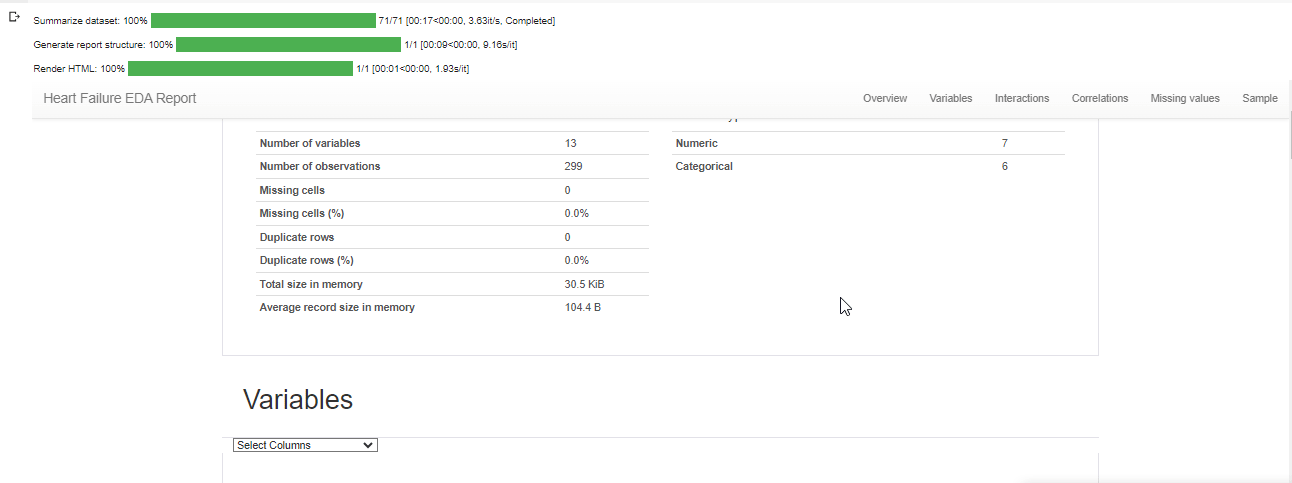Click the 30.5 KiB memory value
Viewport: 1292px width, 483px height.
pyautogui.click(x=584, y=284)
